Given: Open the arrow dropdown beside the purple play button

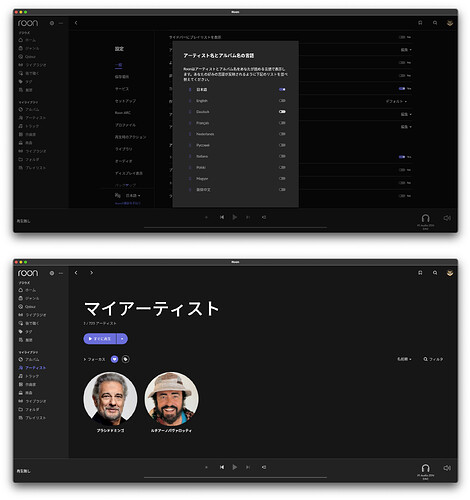Looking at the screenshot, I should coord(122,339).
